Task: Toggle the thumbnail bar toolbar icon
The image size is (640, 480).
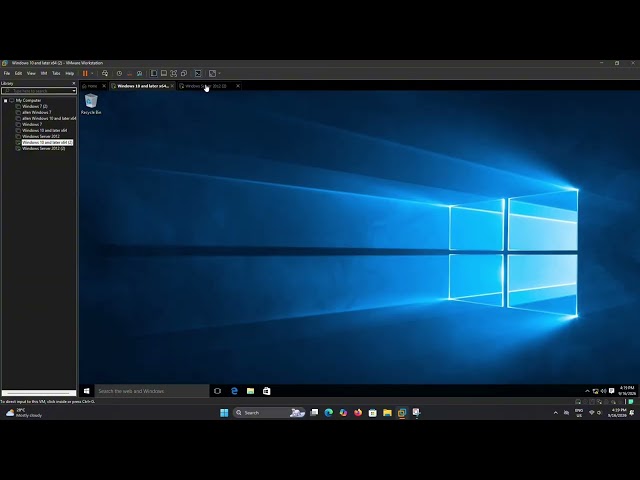Action: click(164, 73)
